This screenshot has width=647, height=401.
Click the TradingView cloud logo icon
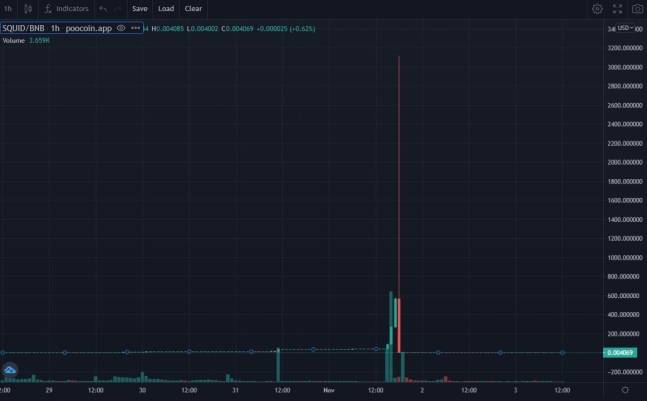point(9,370)
